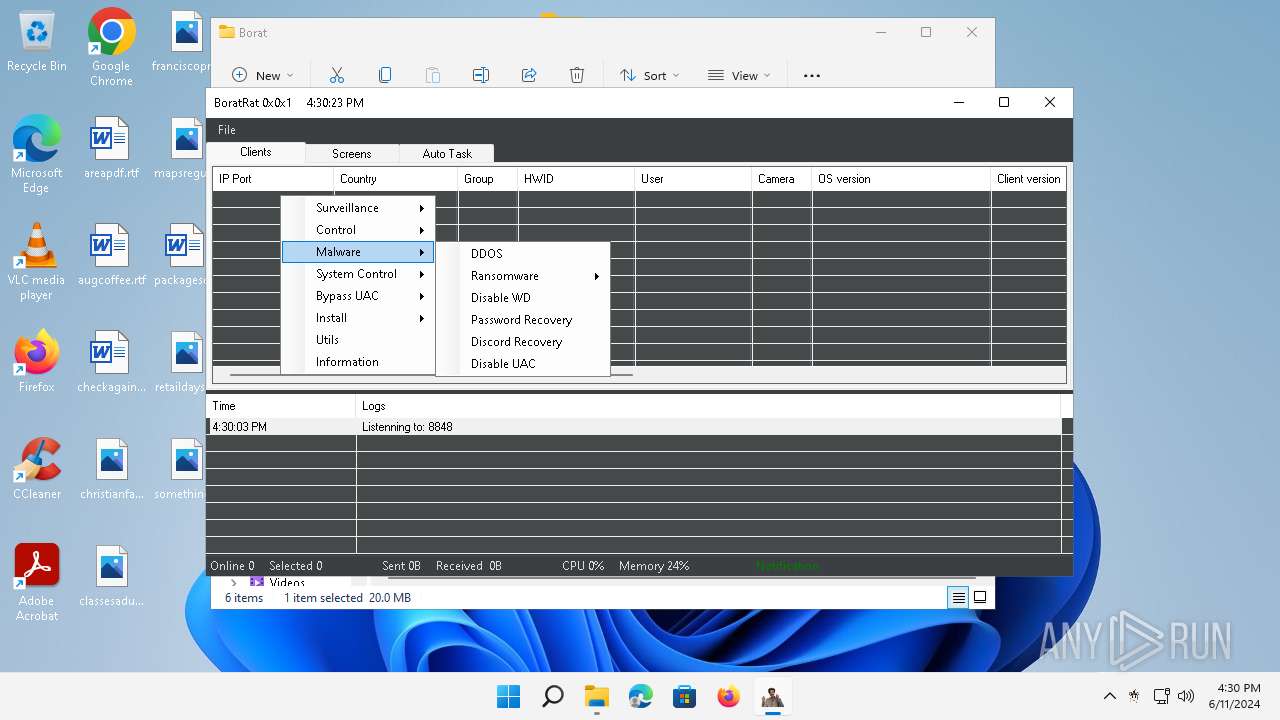Open the File menu in BoratRat
Viewport: 1280px width, 720px height.
227,130
